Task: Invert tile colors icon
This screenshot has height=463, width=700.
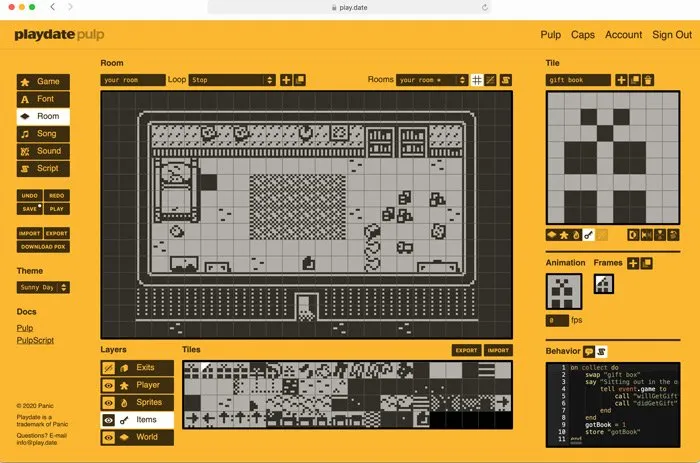Action: click(632, 234)
